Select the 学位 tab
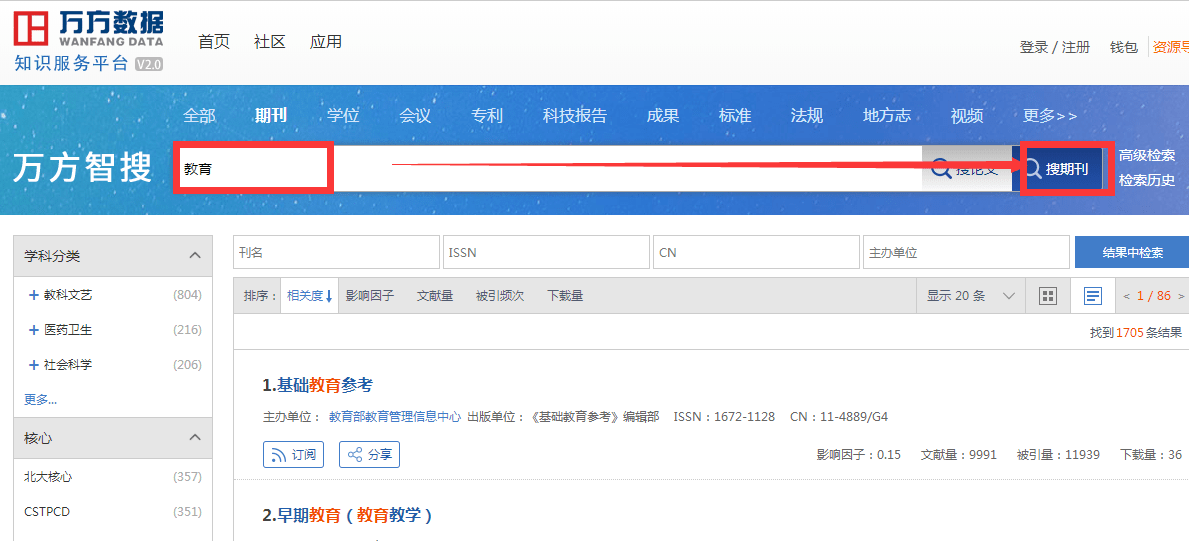 [344, 115]
